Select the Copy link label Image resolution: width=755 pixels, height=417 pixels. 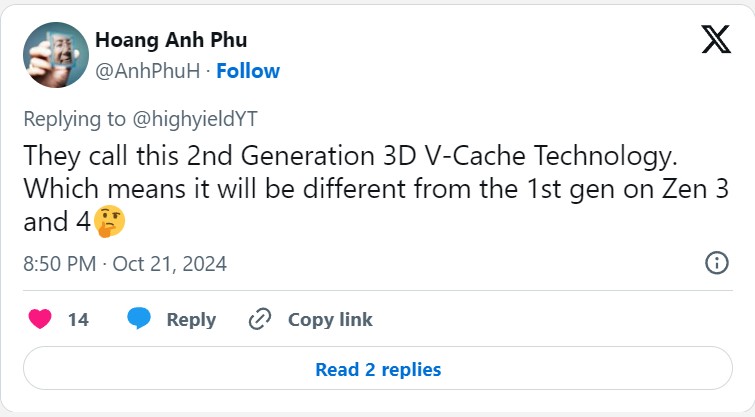[x=330, y=320]
